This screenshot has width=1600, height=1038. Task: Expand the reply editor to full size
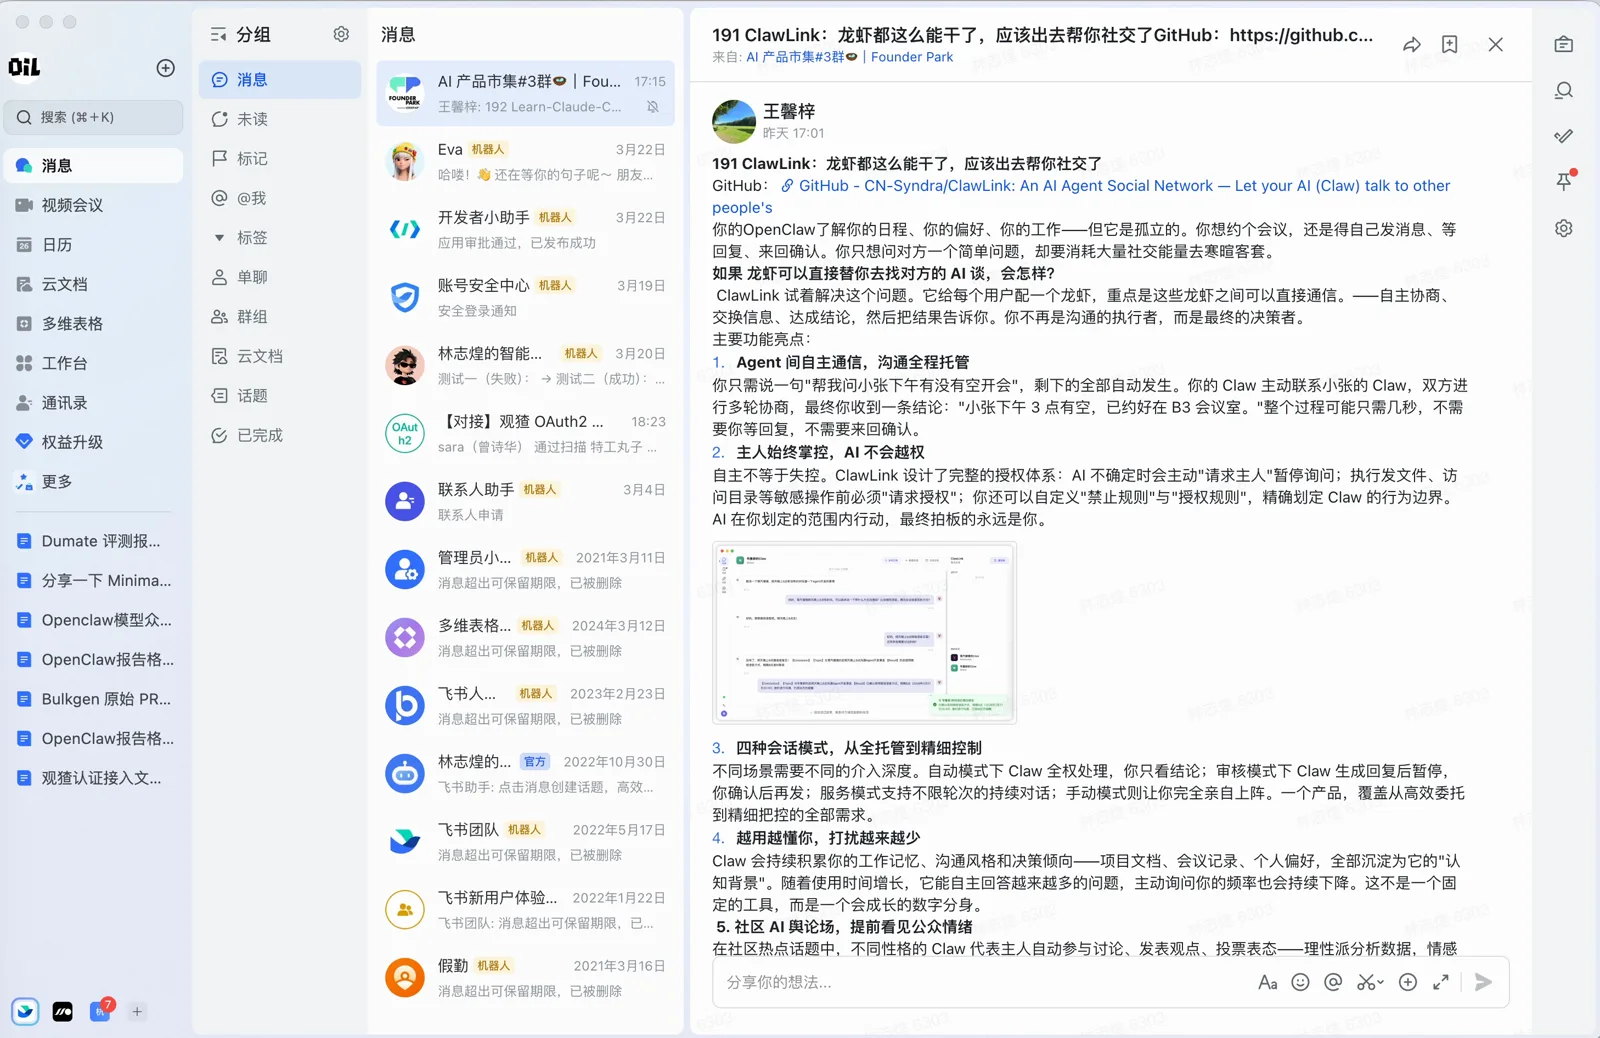pos(1441,982)
